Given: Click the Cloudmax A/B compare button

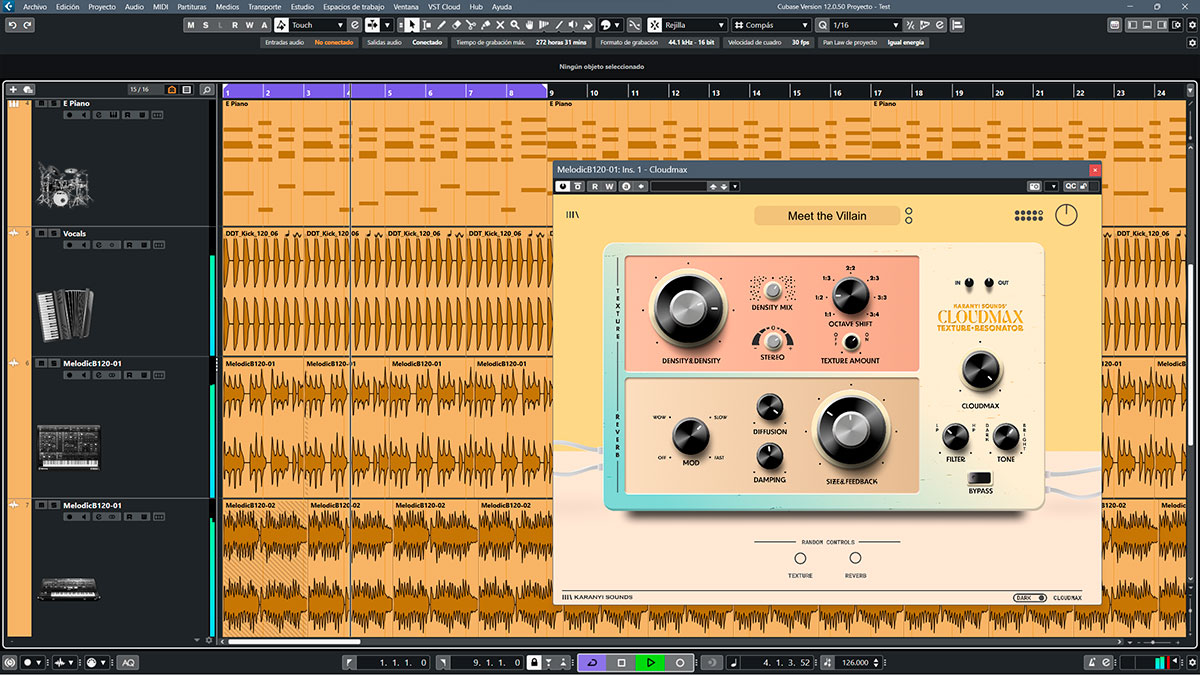Looking at the screenshot, I should pyautogui.click(x=626, y=186).
